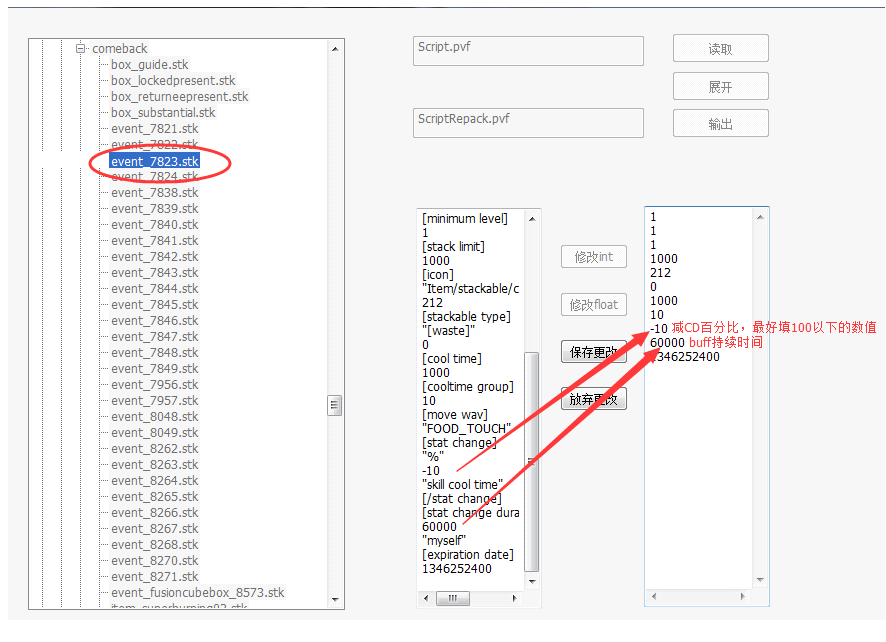Open box_guide.stk file entry
This screenshot has width=886, height=642.
coord(149,65)
